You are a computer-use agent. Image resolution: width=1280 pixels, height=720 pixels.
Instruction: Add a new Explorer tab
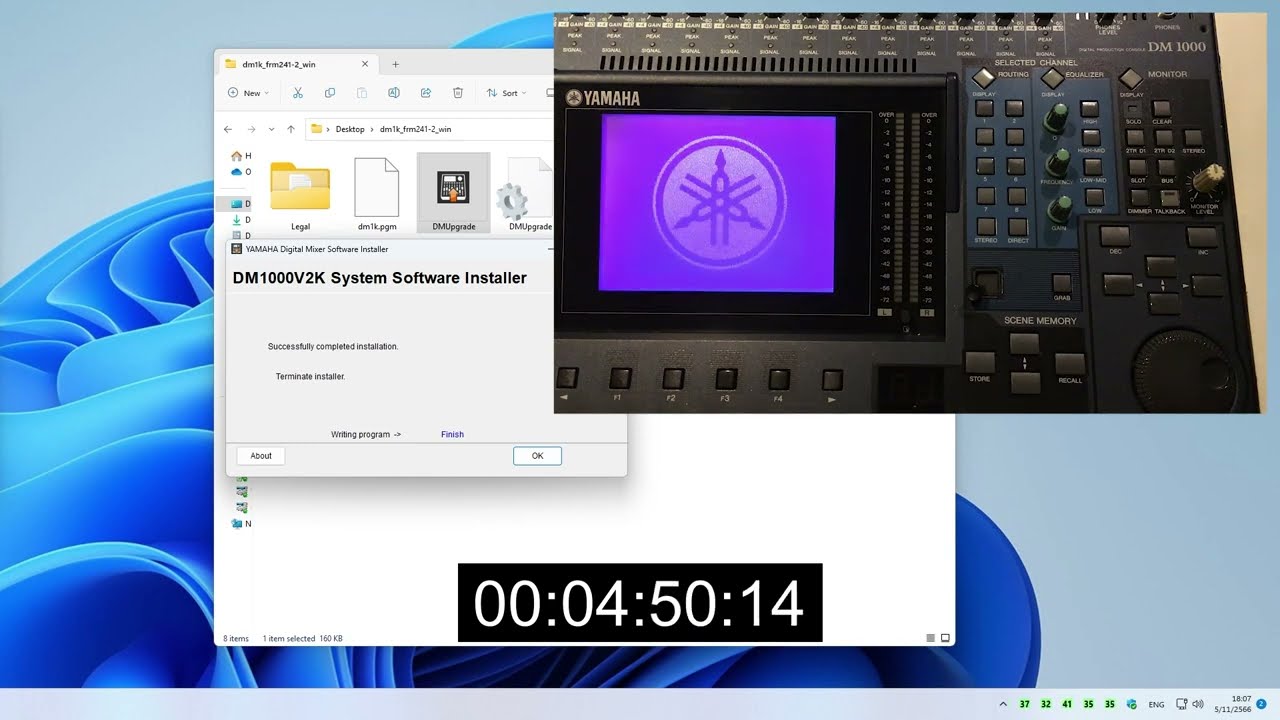coord(395,64)
